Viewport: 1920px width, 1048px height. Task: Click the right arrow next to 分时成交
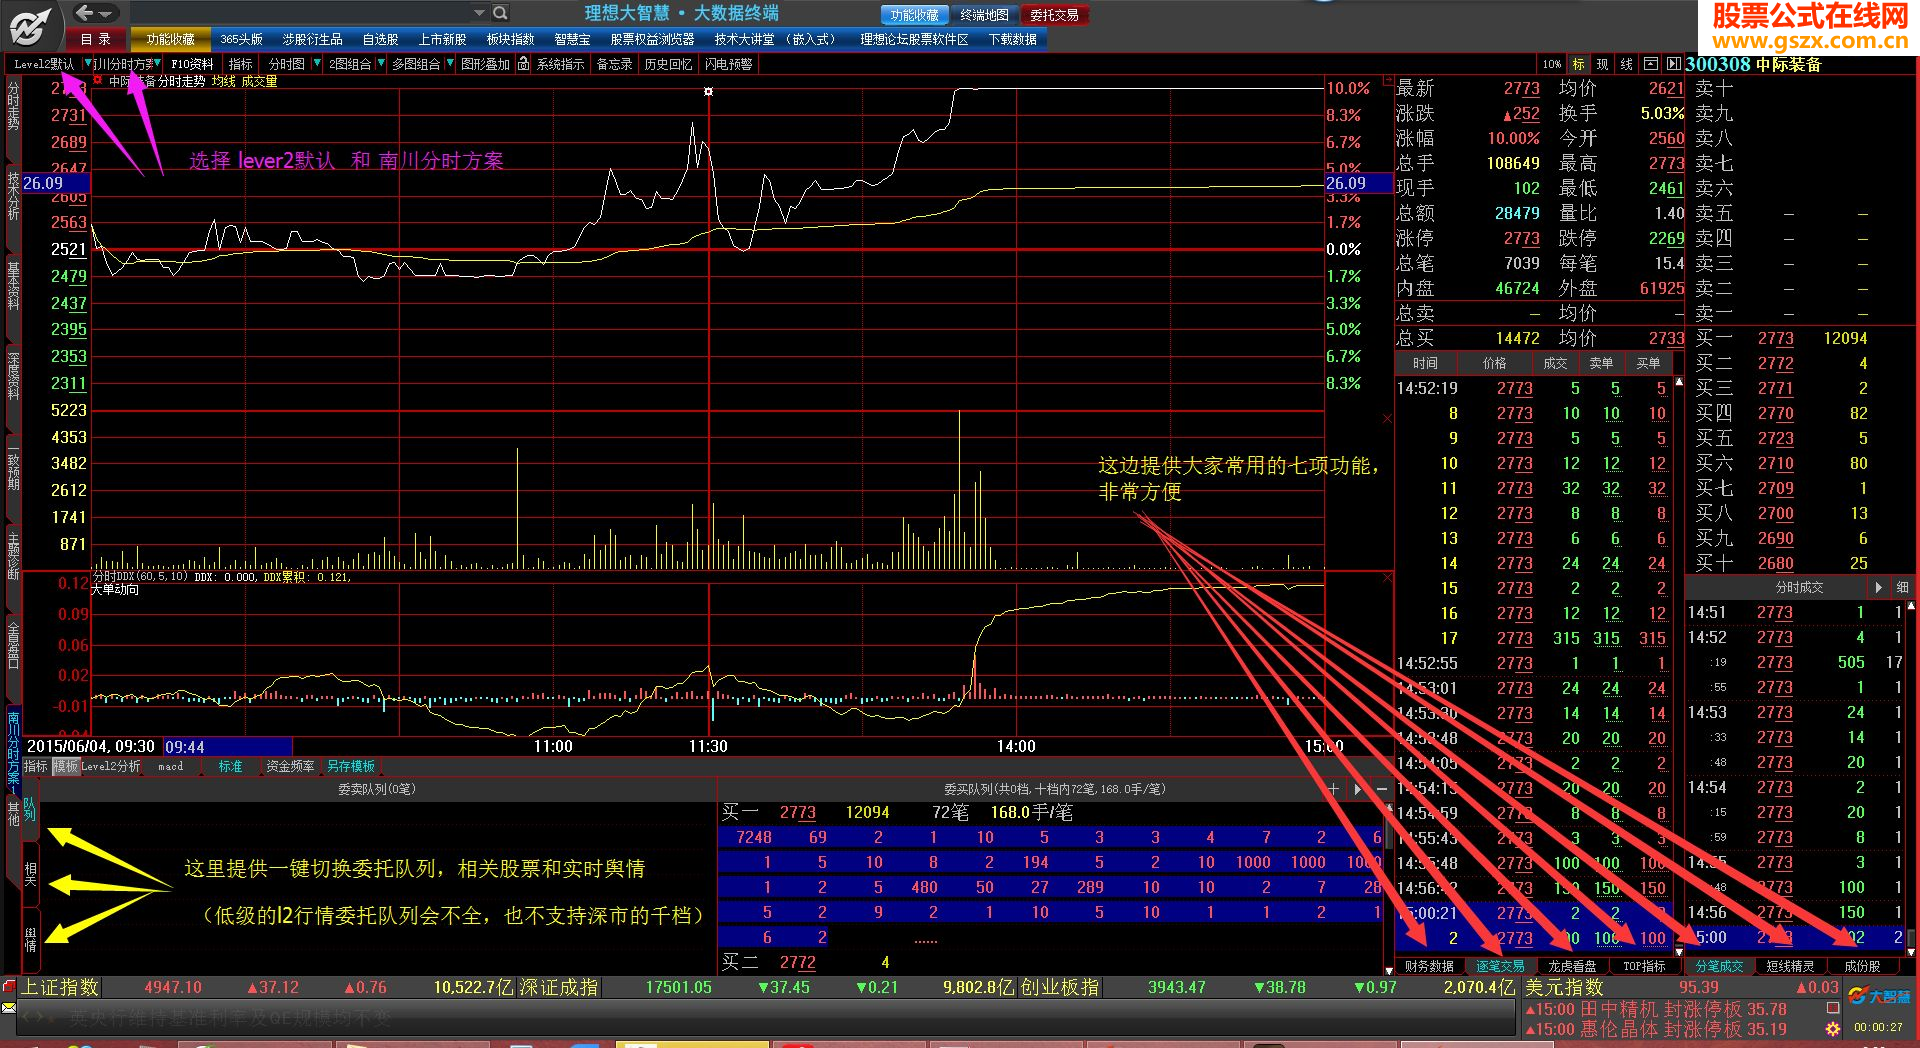tap(1879, 587)
